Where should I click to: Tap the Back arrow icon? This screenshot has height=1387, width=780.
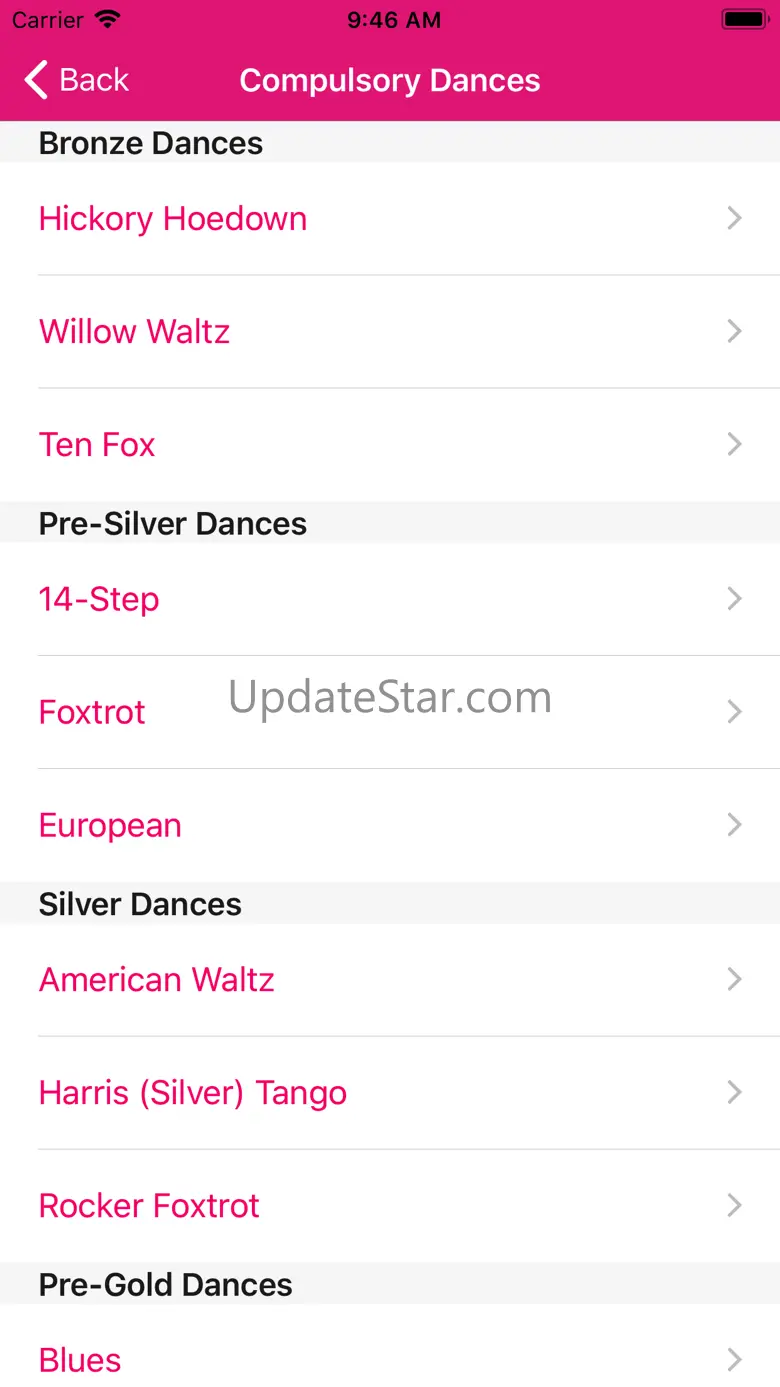36,80
